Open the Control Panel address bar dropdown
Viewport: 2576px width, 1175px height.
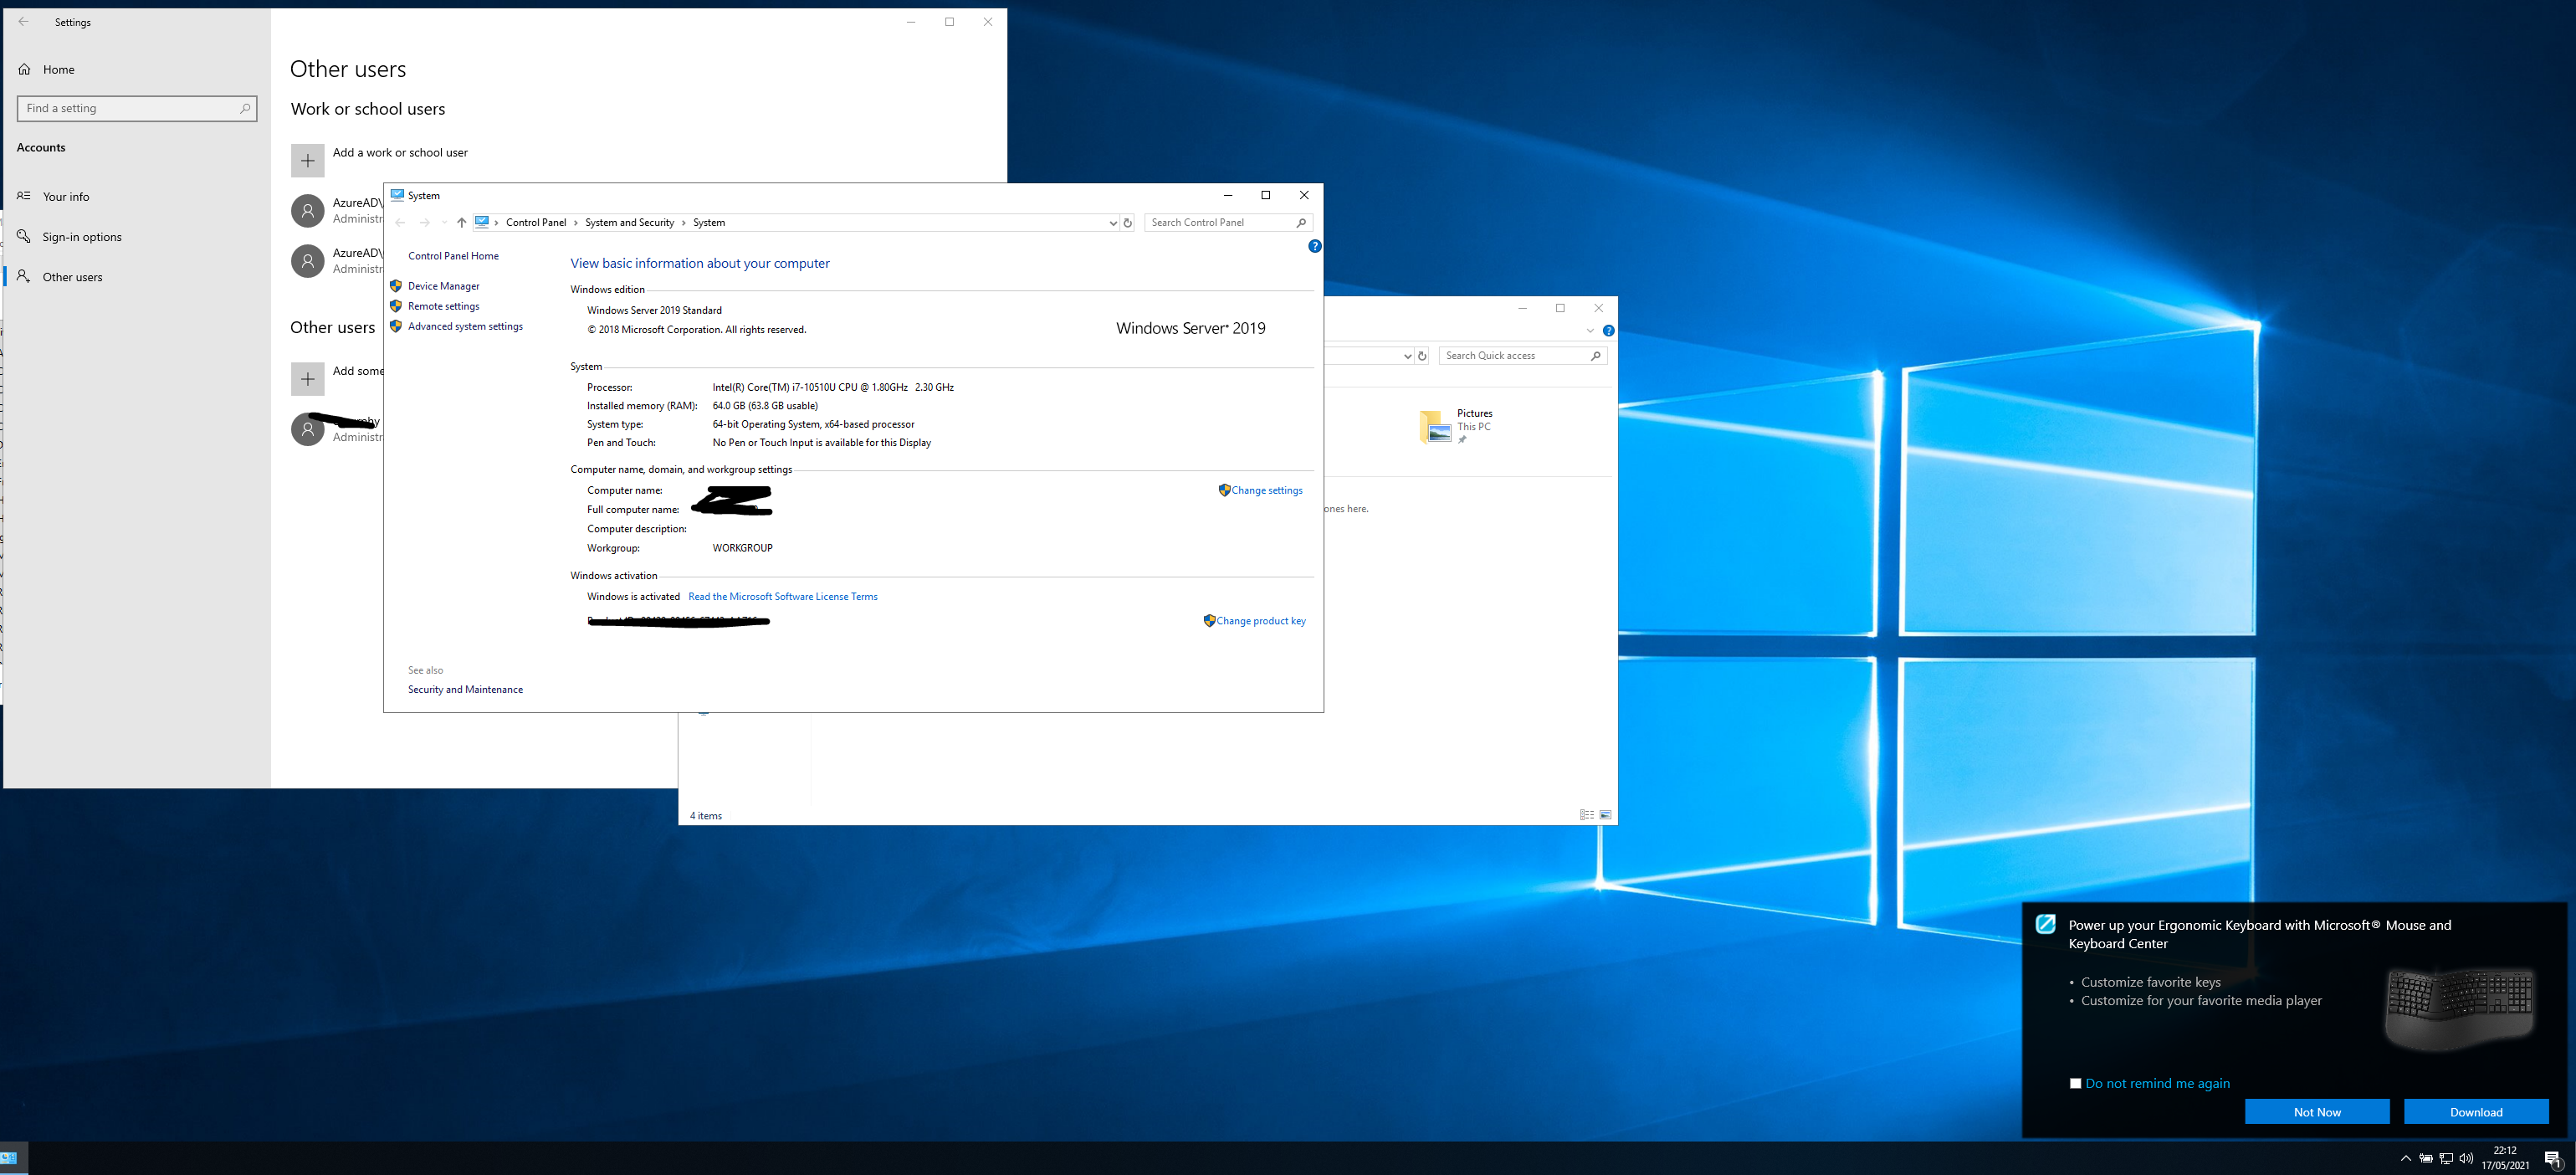[1113, 223]
